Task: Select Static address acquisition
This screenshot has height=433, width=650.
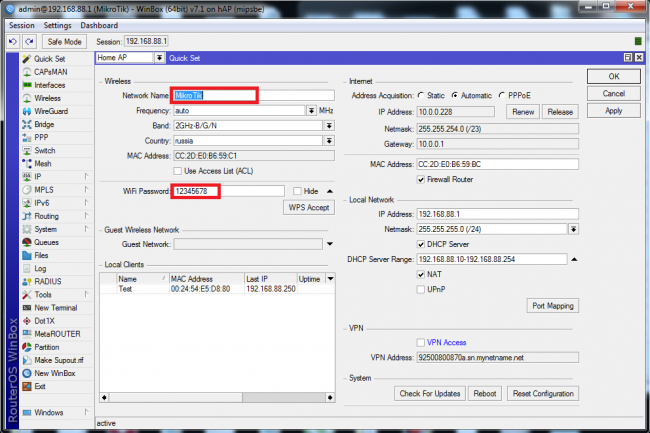Action: click(421, 95)
